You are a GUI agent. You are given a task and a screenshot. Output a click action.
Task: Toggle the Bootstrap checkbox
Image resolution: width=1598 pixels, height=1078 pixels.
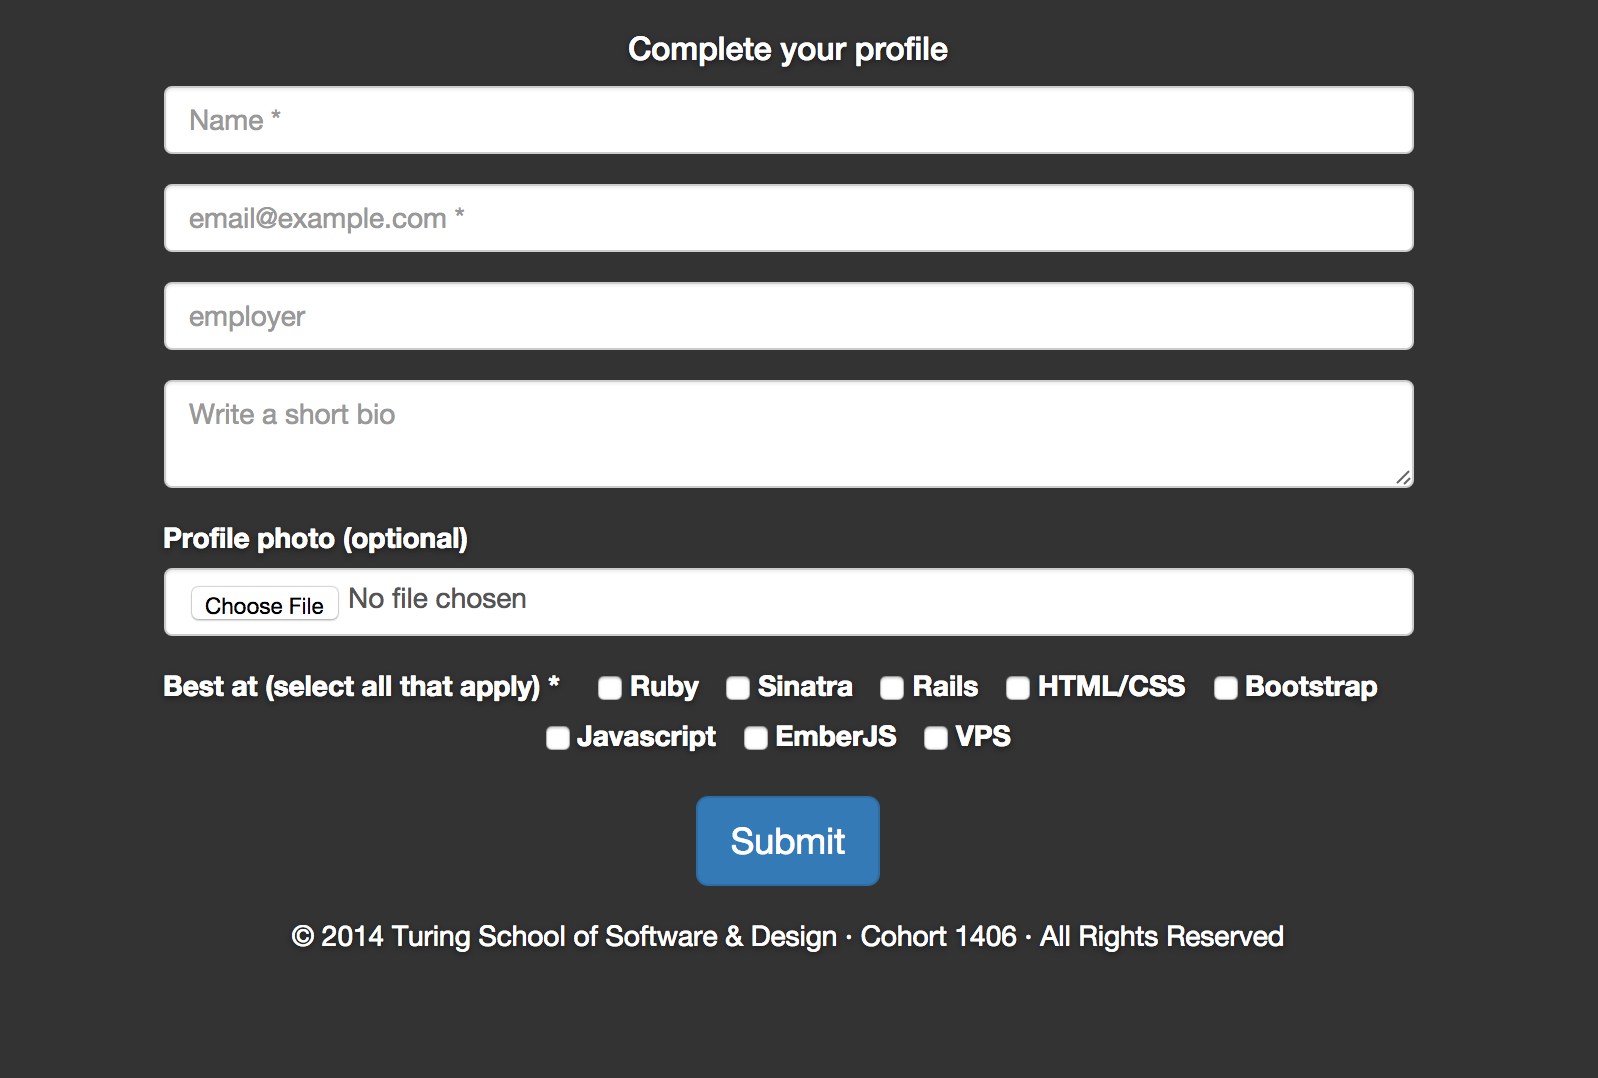pyautogui.click(x=1226, y=688)
